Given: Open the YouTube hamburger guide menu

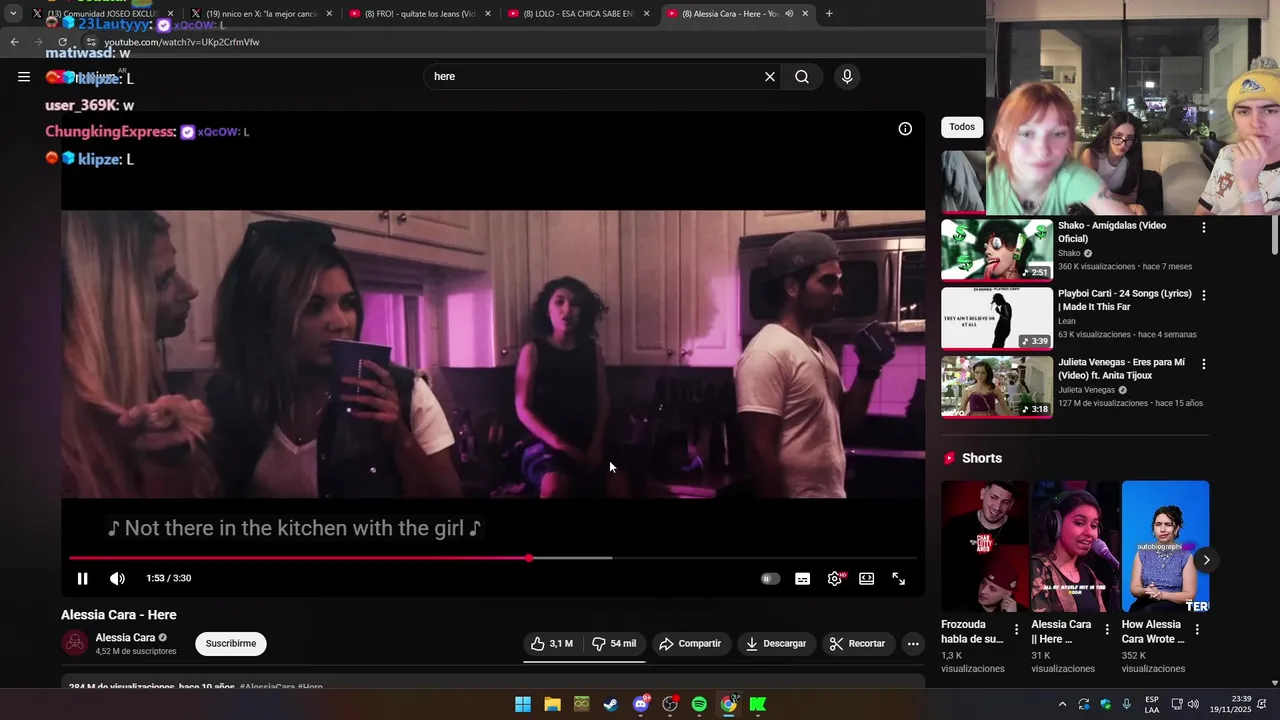Looking at the screenshot, I should pos(24,76).
